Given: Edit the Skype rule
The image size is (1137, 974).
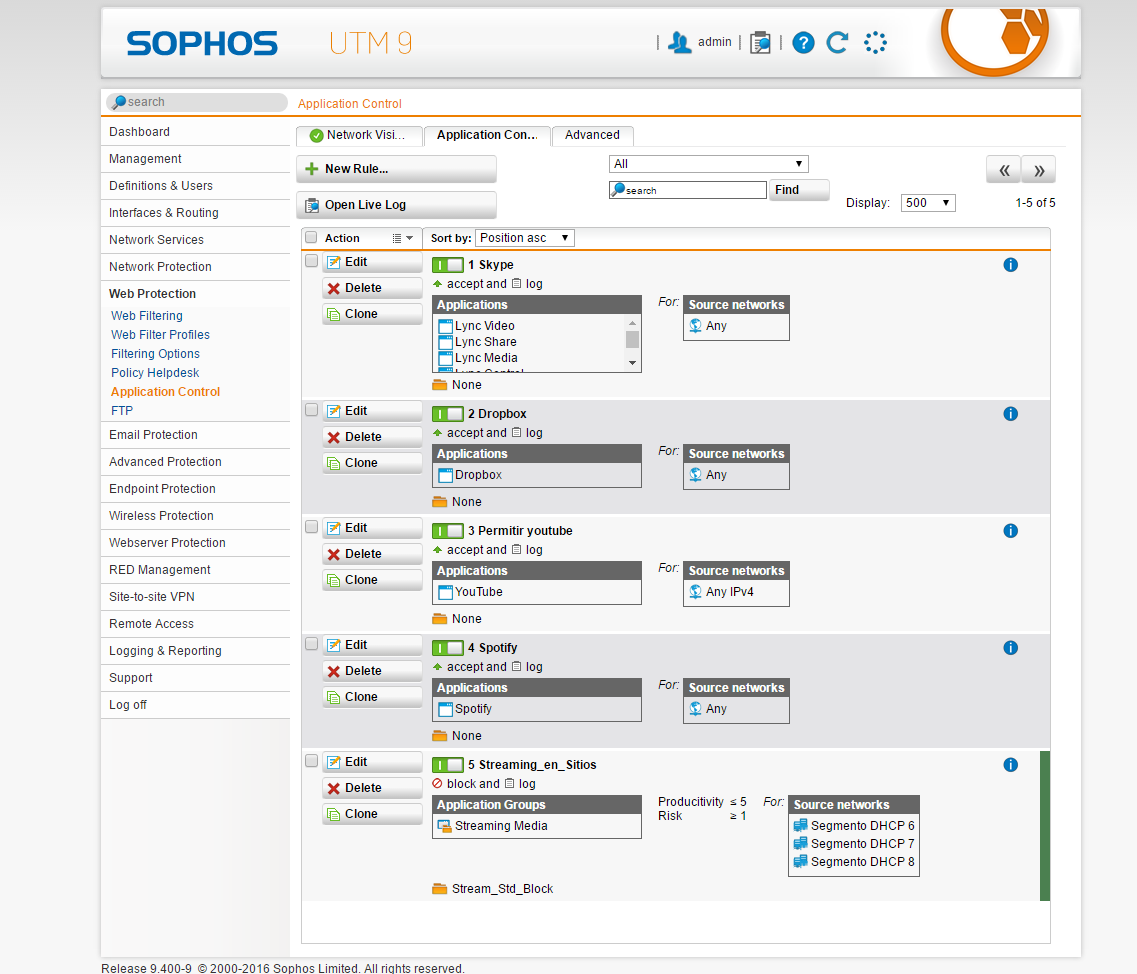Looking at the screenshot, I should tap(372, 262).
